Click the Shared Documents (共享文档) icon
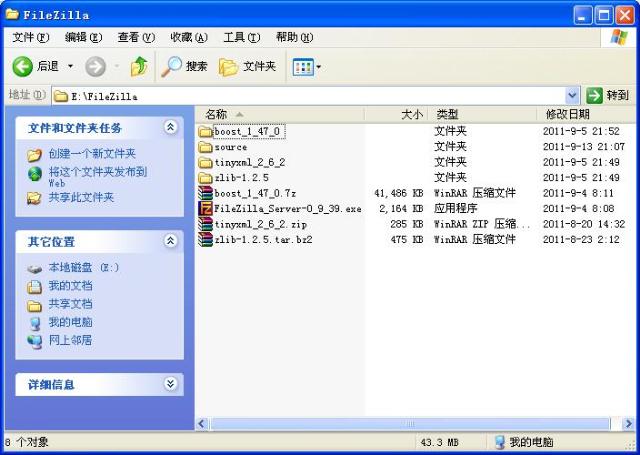 coord(34,305)
